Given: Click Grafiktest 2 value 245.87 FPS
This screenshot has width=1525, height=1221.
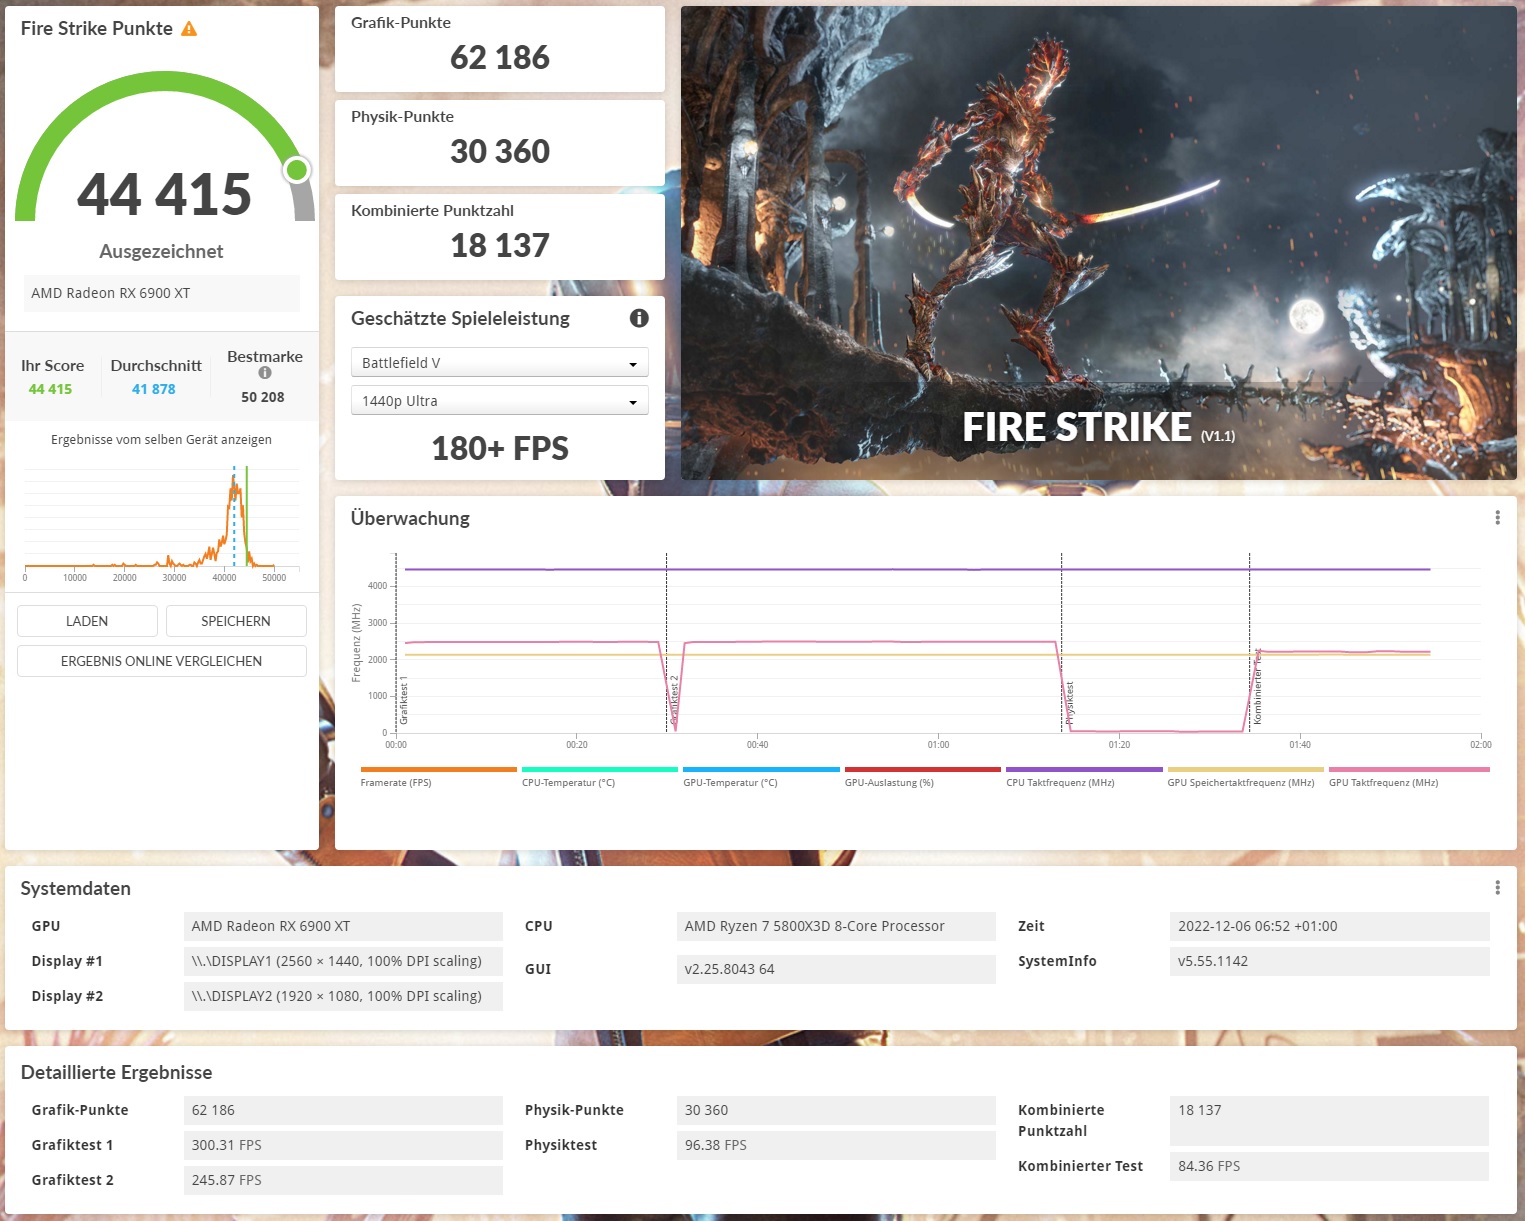Looking at the screenshot, I should point(343,1180).
